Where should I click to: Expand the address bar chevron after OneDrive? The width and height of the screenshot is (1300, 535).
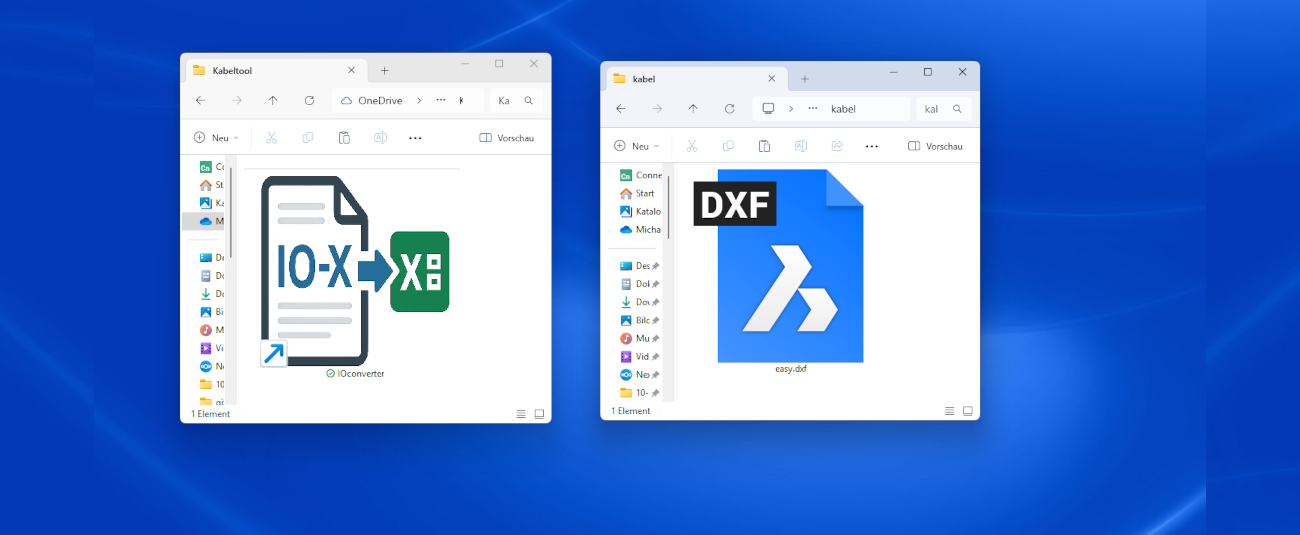pyautogui.click(x=419, y=101)
